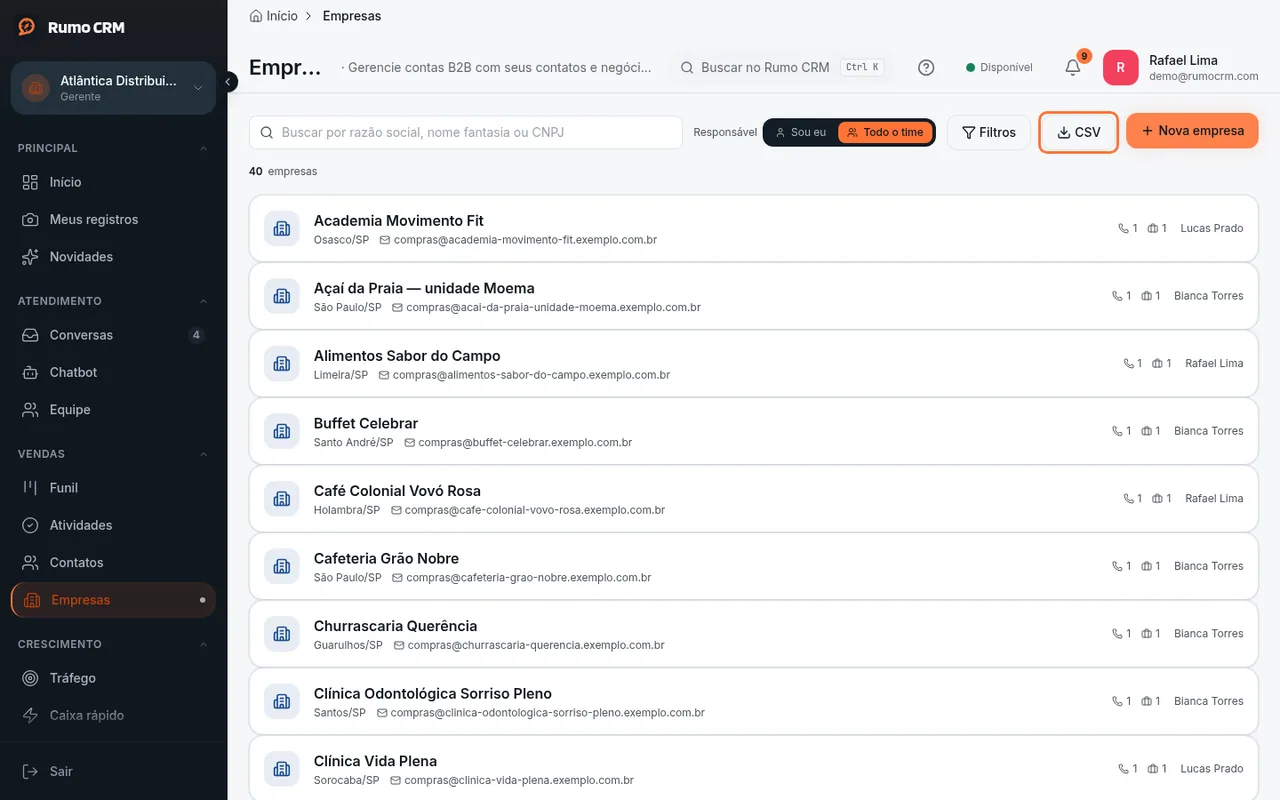Open the Novidades page
Viewport: 1280px width, 800px height.
pos(113,257)
